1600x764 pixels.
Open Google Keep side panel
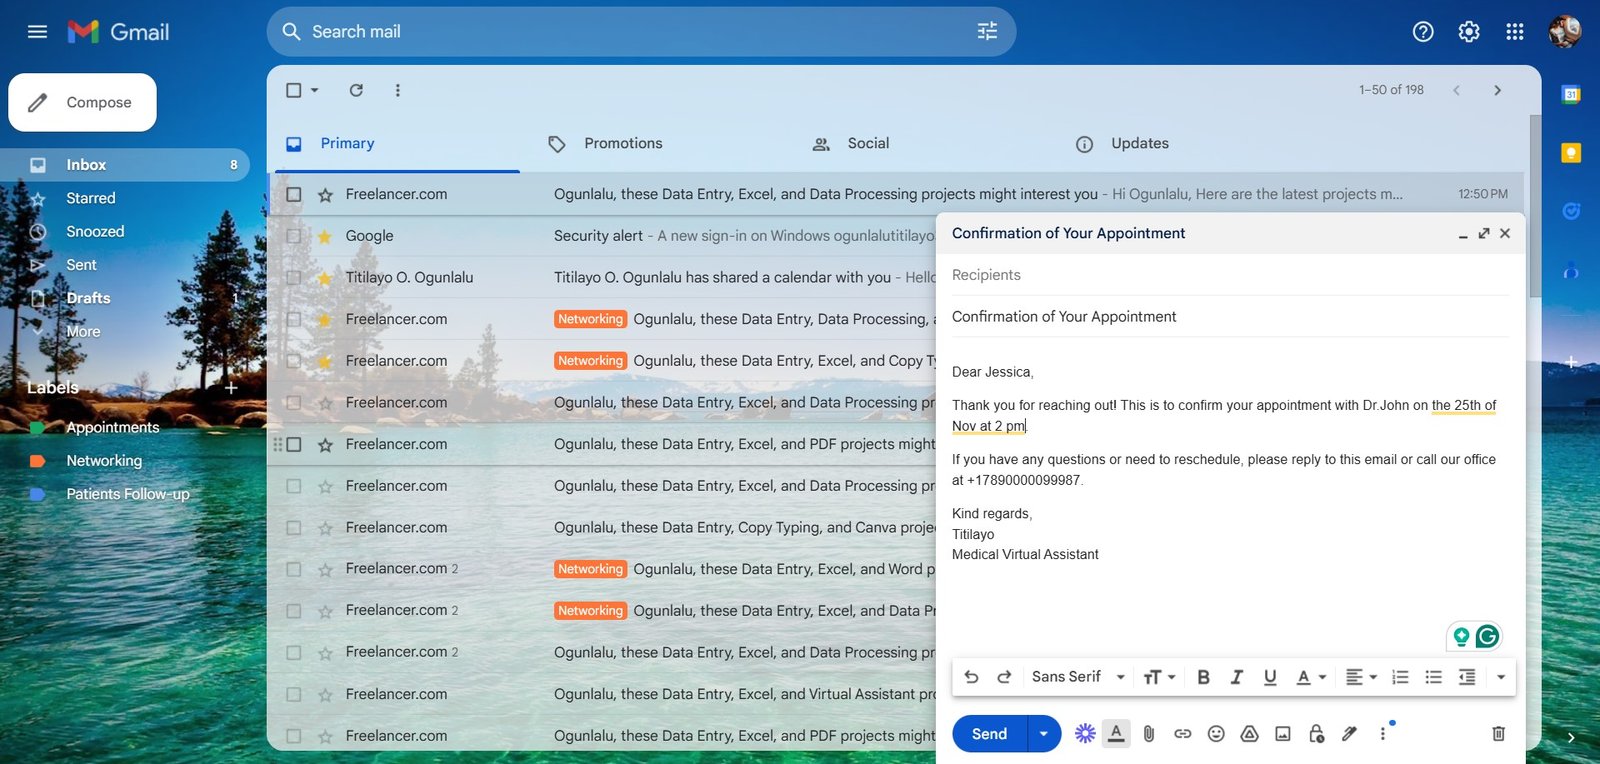point(1571,152)
